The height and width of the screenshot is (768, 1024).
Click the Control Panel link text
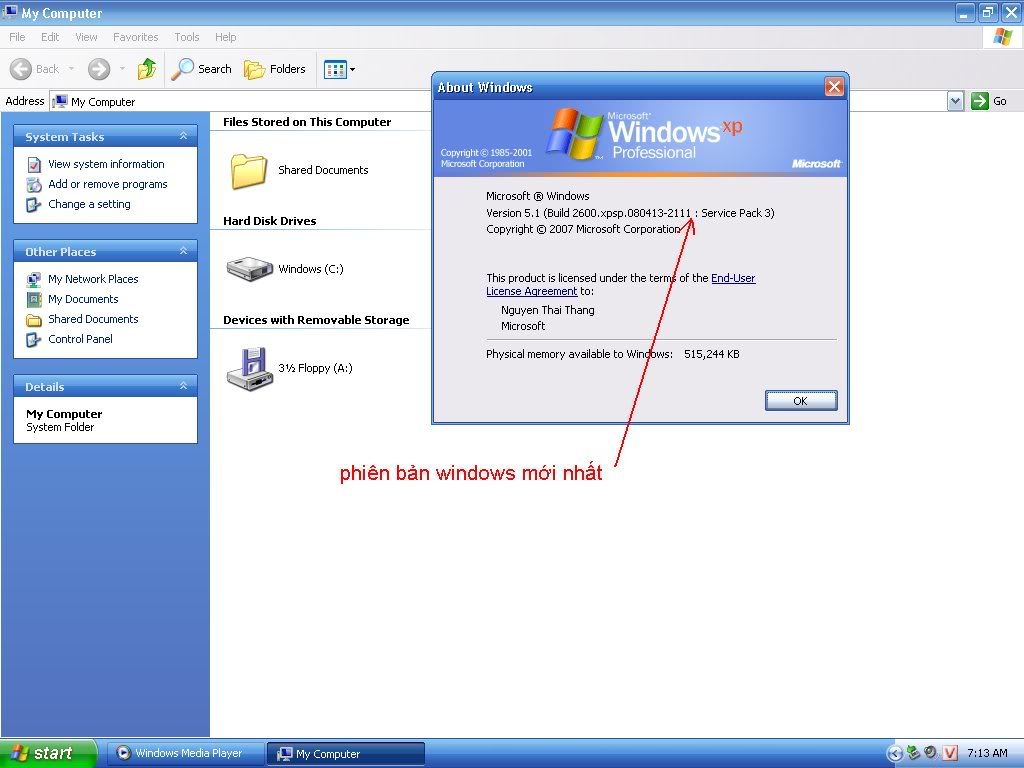pyautogui.click(x=80, y=339)
